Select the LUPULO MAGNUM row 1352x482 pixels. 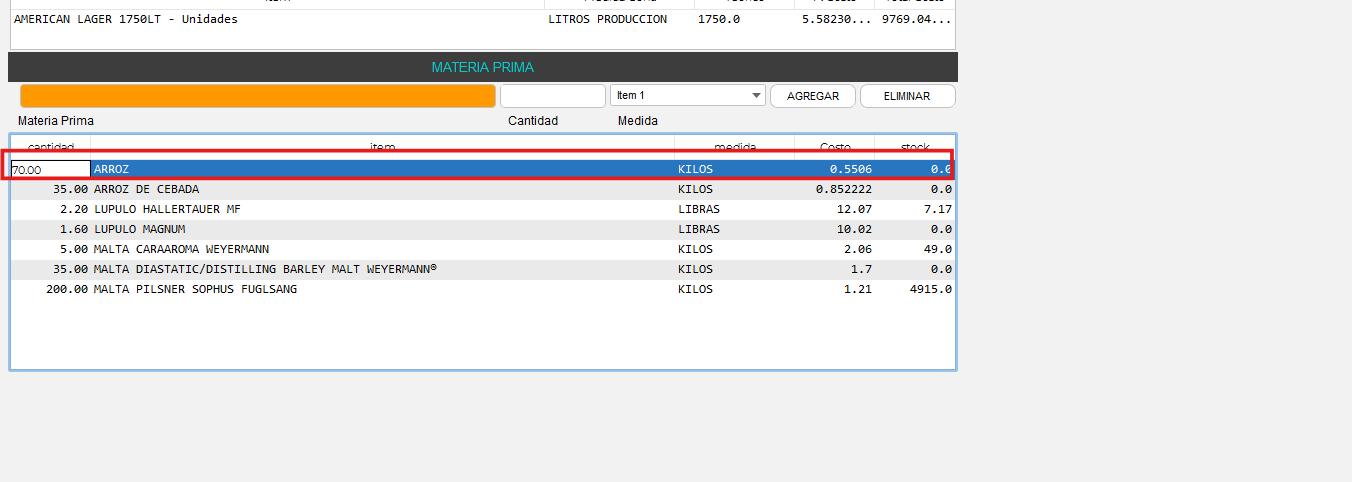(x=139, y=229)
